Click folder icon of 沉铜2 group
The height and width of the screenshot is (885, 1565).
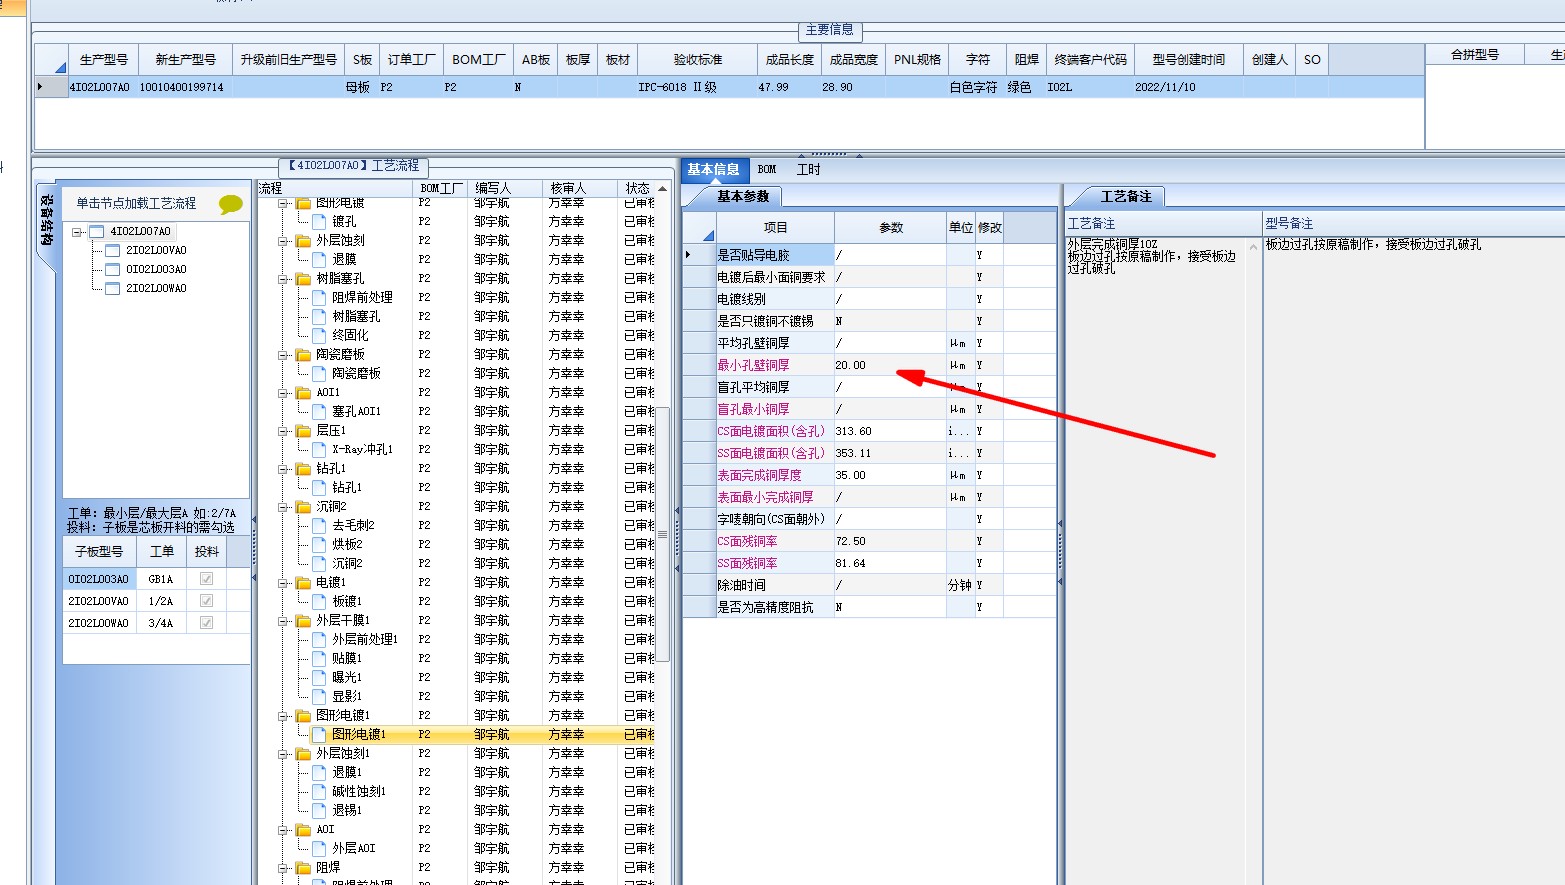[x=304, y=507]
